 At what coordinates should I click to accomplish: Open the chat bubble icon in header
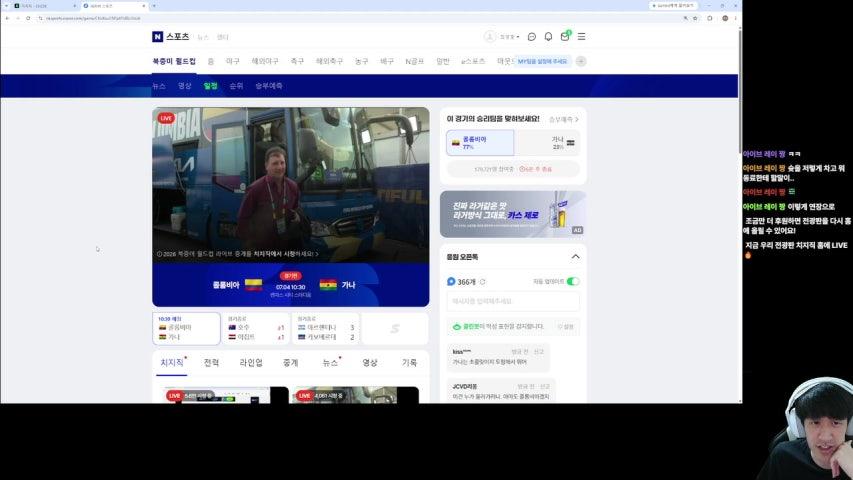531,36
